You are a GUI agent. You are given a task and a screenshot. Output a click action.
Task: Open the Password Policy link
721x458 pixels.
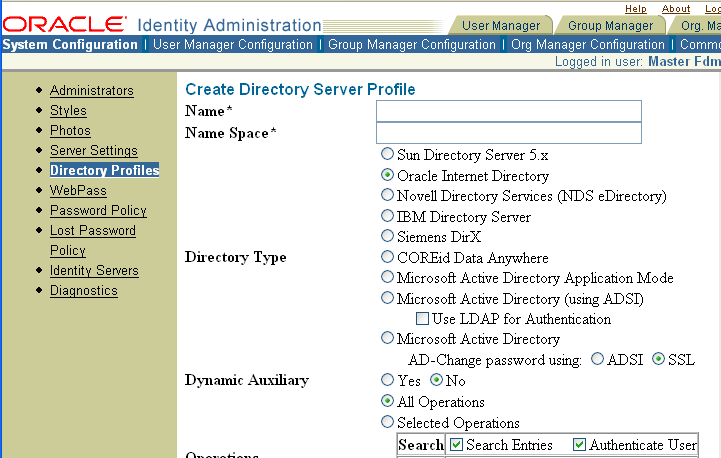[98, 211]
